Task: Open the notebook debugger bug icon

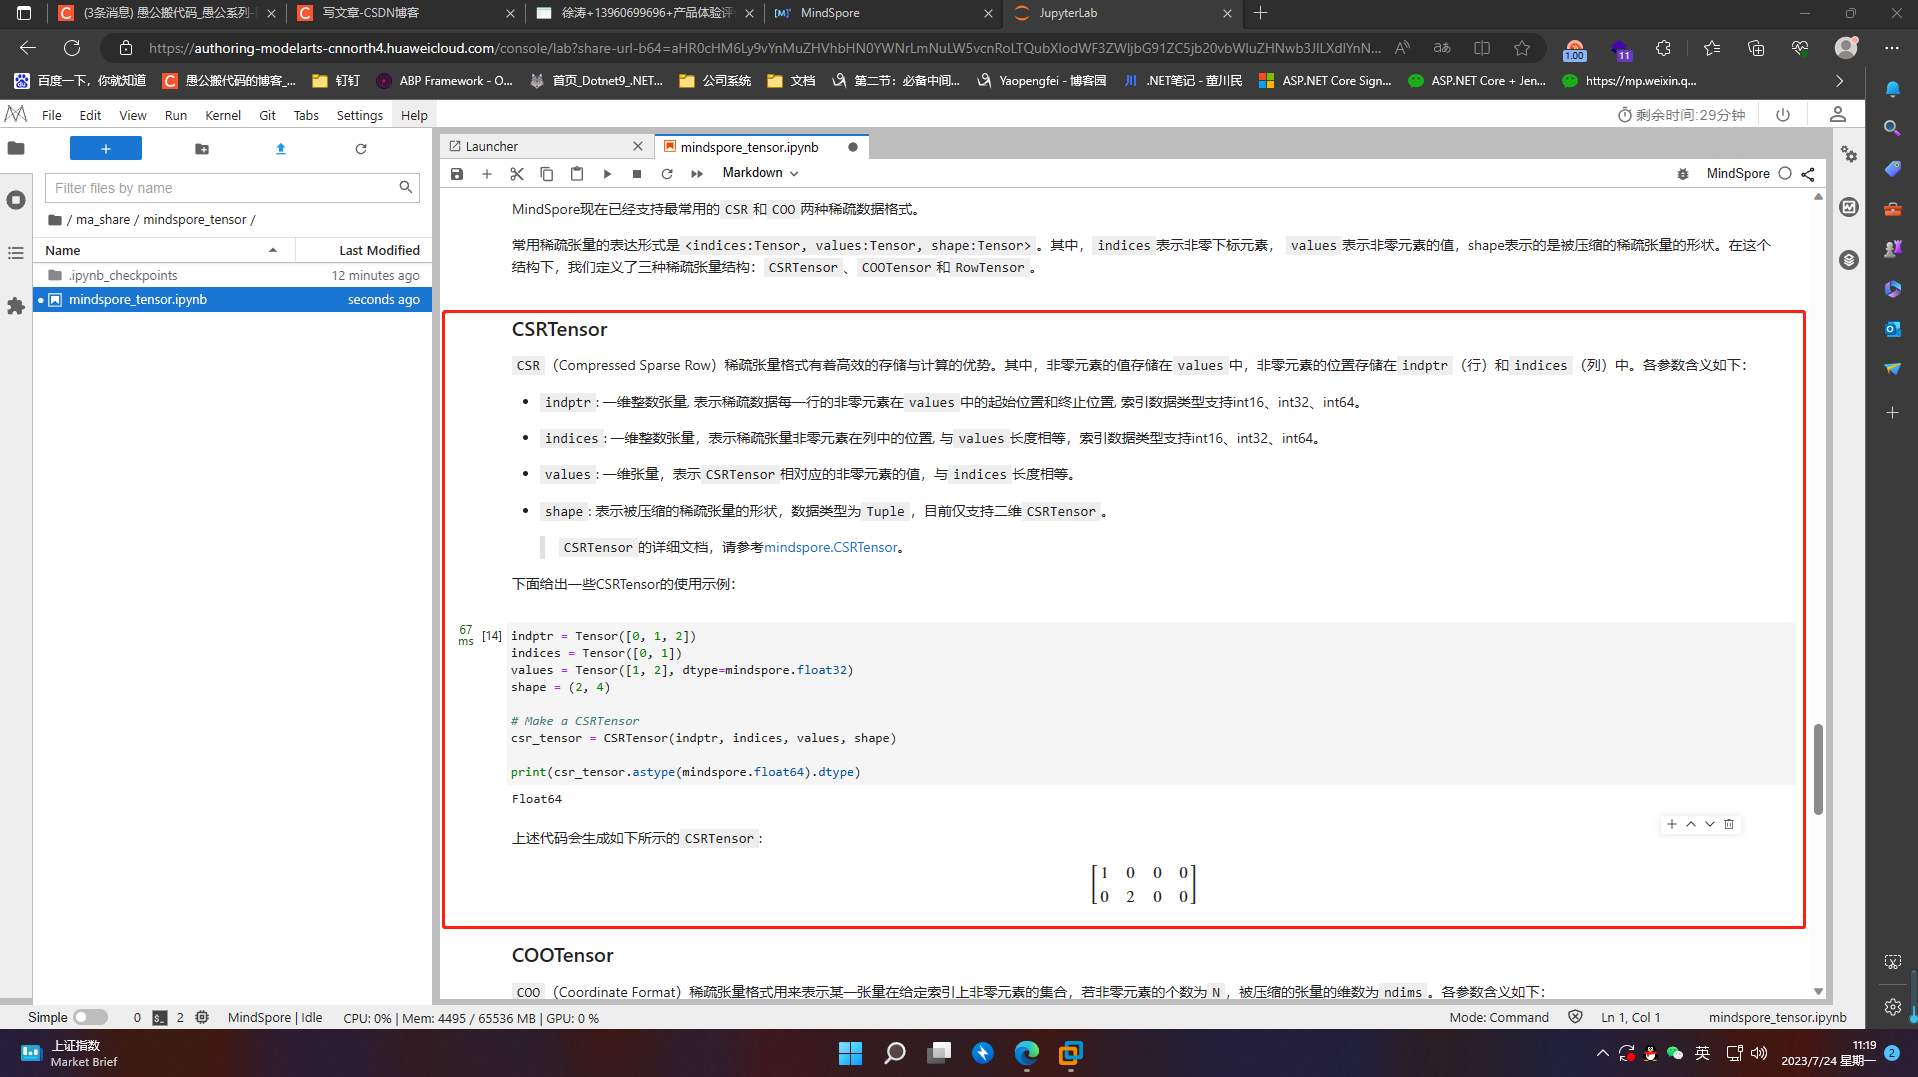Action: click(x=1683, y=174)
